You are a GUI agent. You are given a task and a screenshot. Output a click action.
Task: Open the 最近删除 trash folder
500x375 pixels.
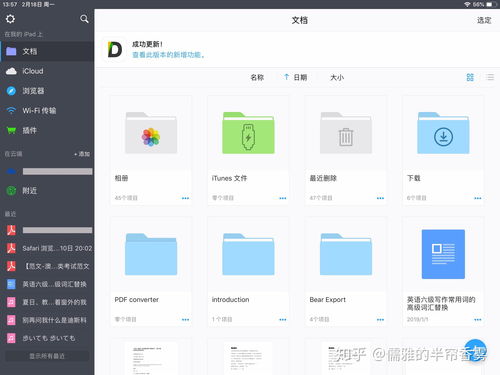point(346,133)
